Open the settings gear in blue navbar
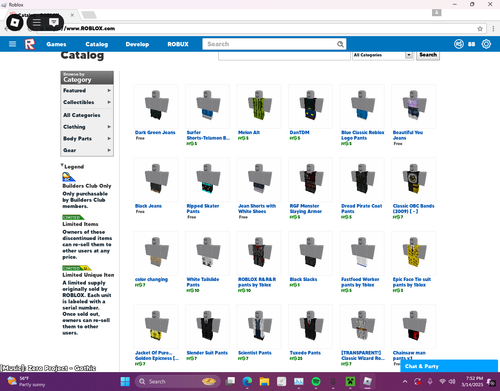 [486, 44]
